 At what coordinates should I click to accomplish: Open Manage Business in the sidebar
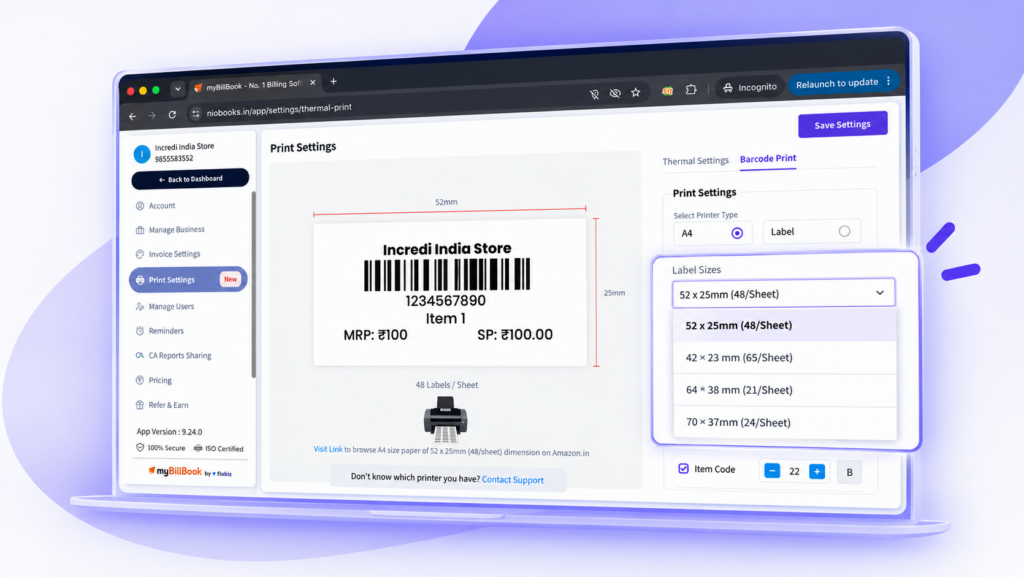coord(176,230)
